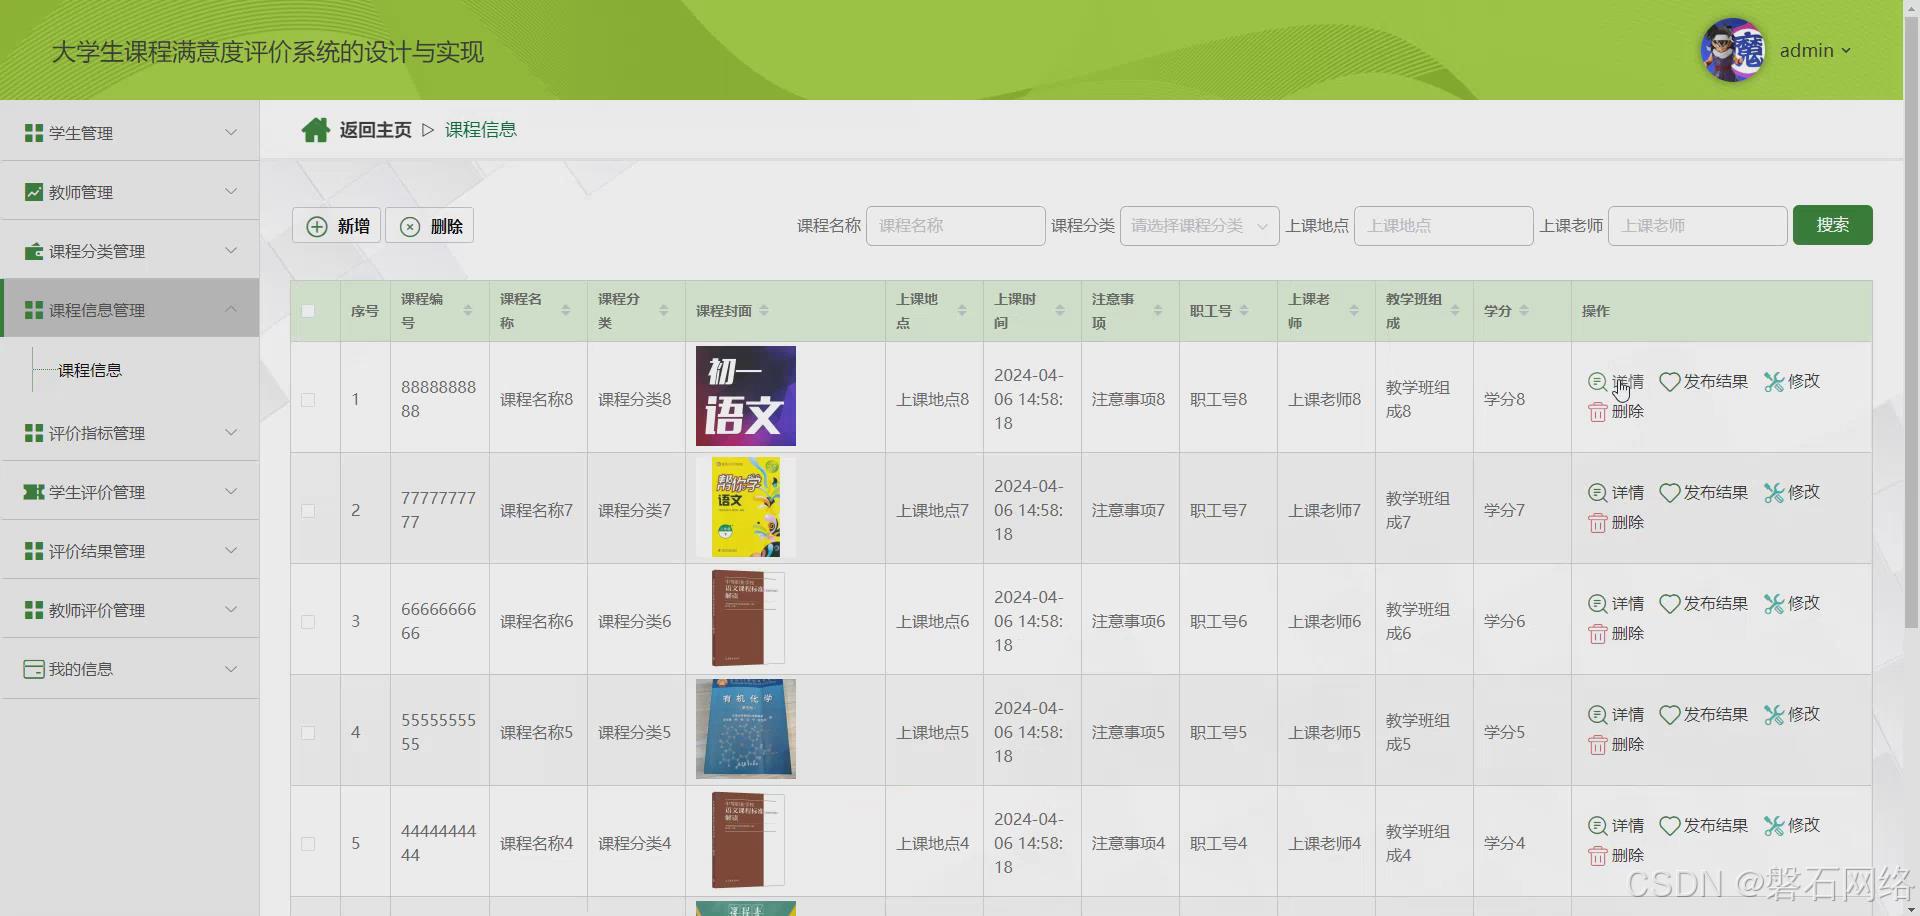Click the 发布结果 heart icon for row 课程名称8

point(1669,382)
